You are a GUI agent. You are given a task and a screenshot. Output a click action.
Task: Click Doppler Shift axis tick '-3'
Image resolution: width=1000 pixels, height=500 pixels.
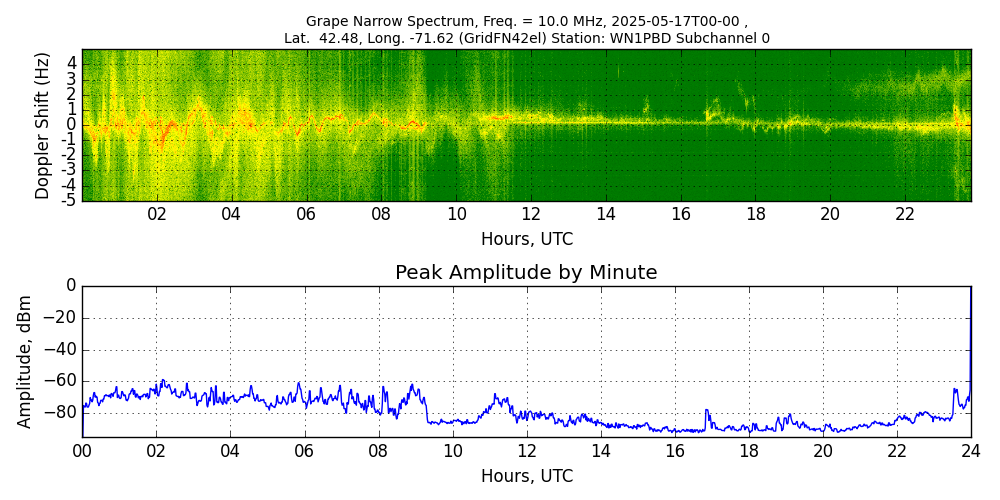click(x=70, y=170)
